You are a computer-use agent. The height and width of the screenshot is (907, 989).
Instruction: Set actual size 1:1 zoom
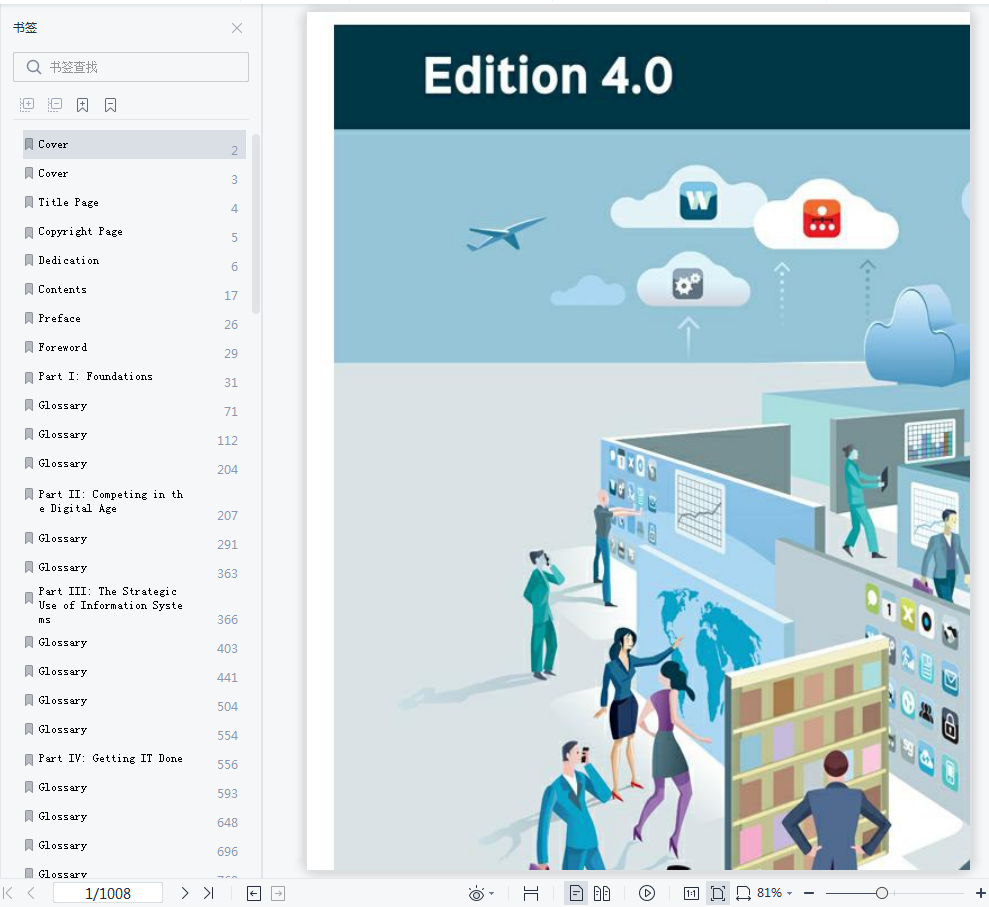(x=691, y=893)
